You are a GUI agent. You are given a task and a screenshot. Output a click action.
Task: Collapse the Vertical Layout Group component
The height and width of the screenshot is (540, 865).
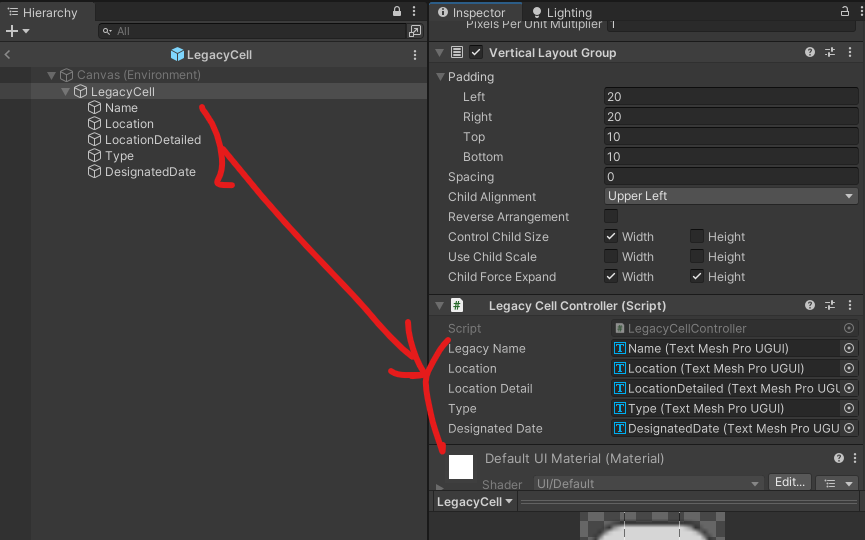point(440,53)
